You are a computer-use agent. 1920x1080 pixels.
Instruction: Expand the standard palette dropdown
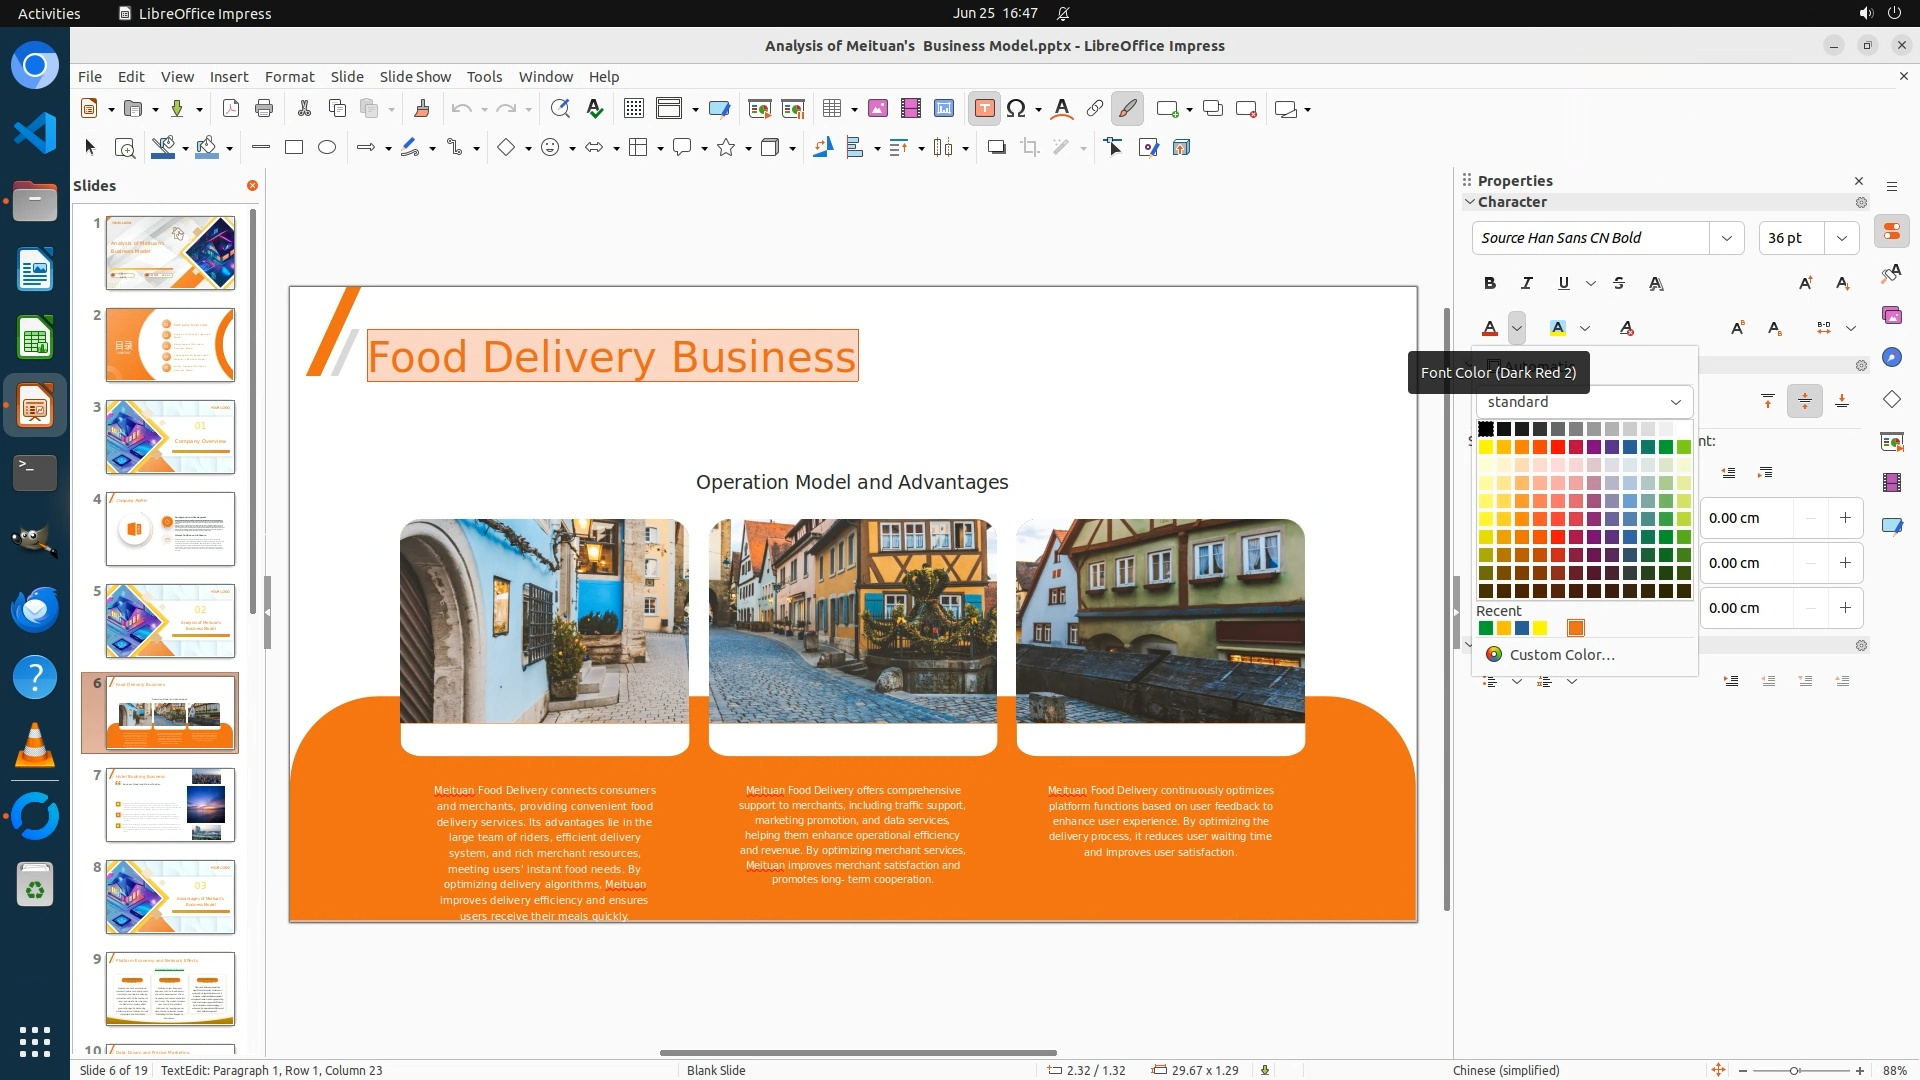[x=1675, y=402]
